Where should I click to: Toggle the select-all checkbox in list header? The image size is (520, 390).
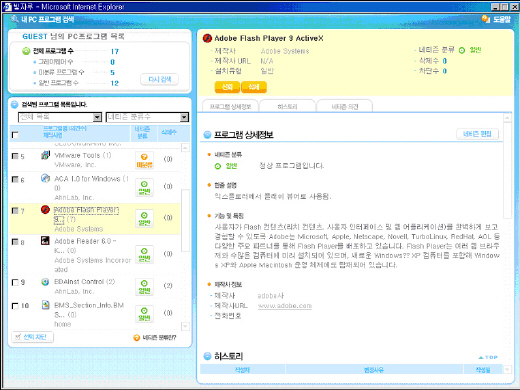(15, 135)
